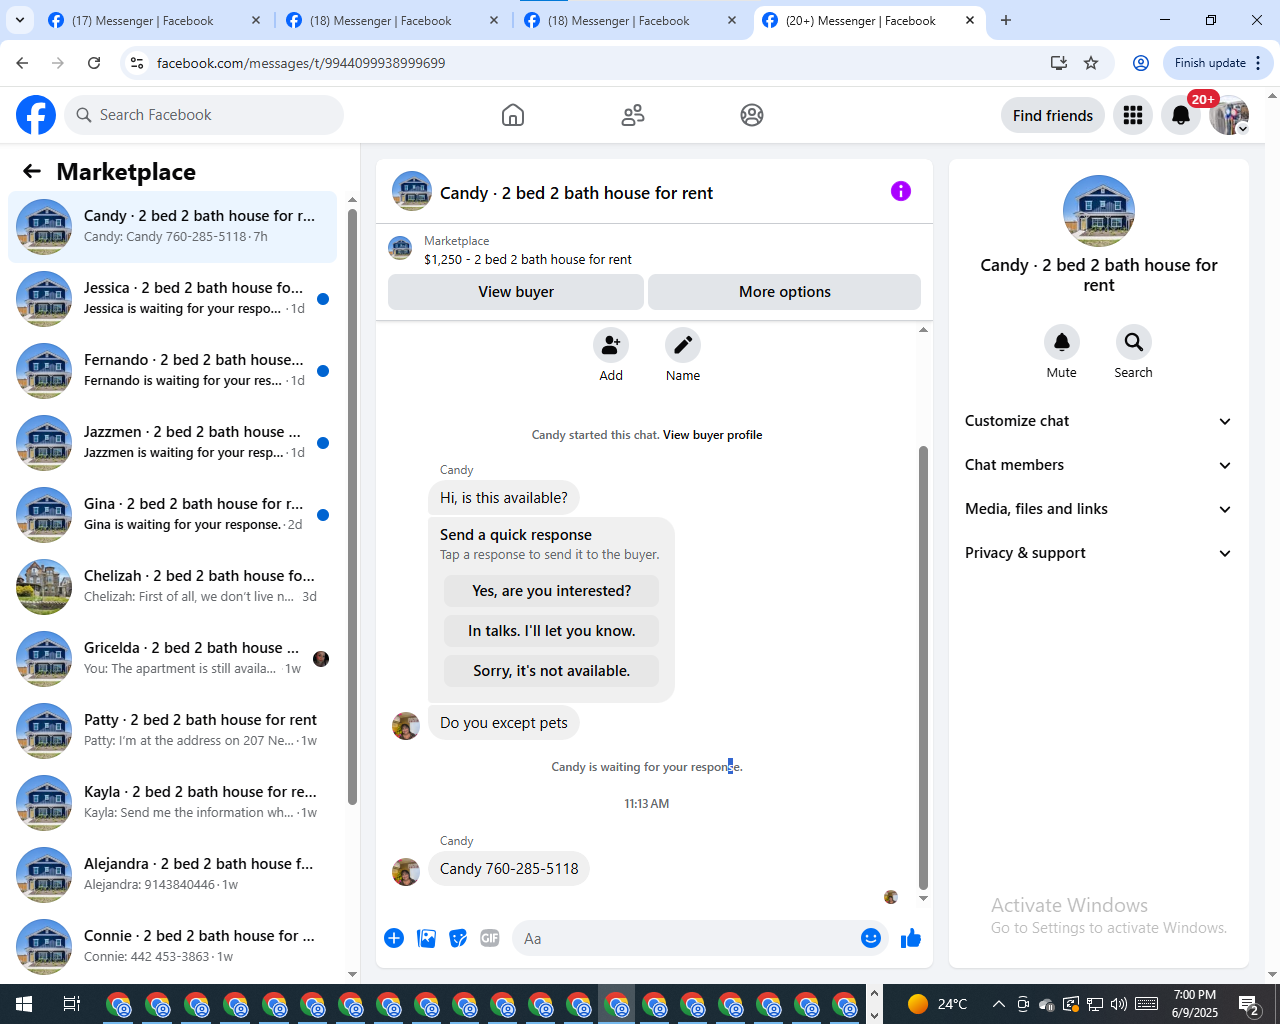Image resolution: width=1280 pixels, height=1024 pixels.
Task: Open emoji picker in message box
Action: pyautogui.click(x=871, y=938)
